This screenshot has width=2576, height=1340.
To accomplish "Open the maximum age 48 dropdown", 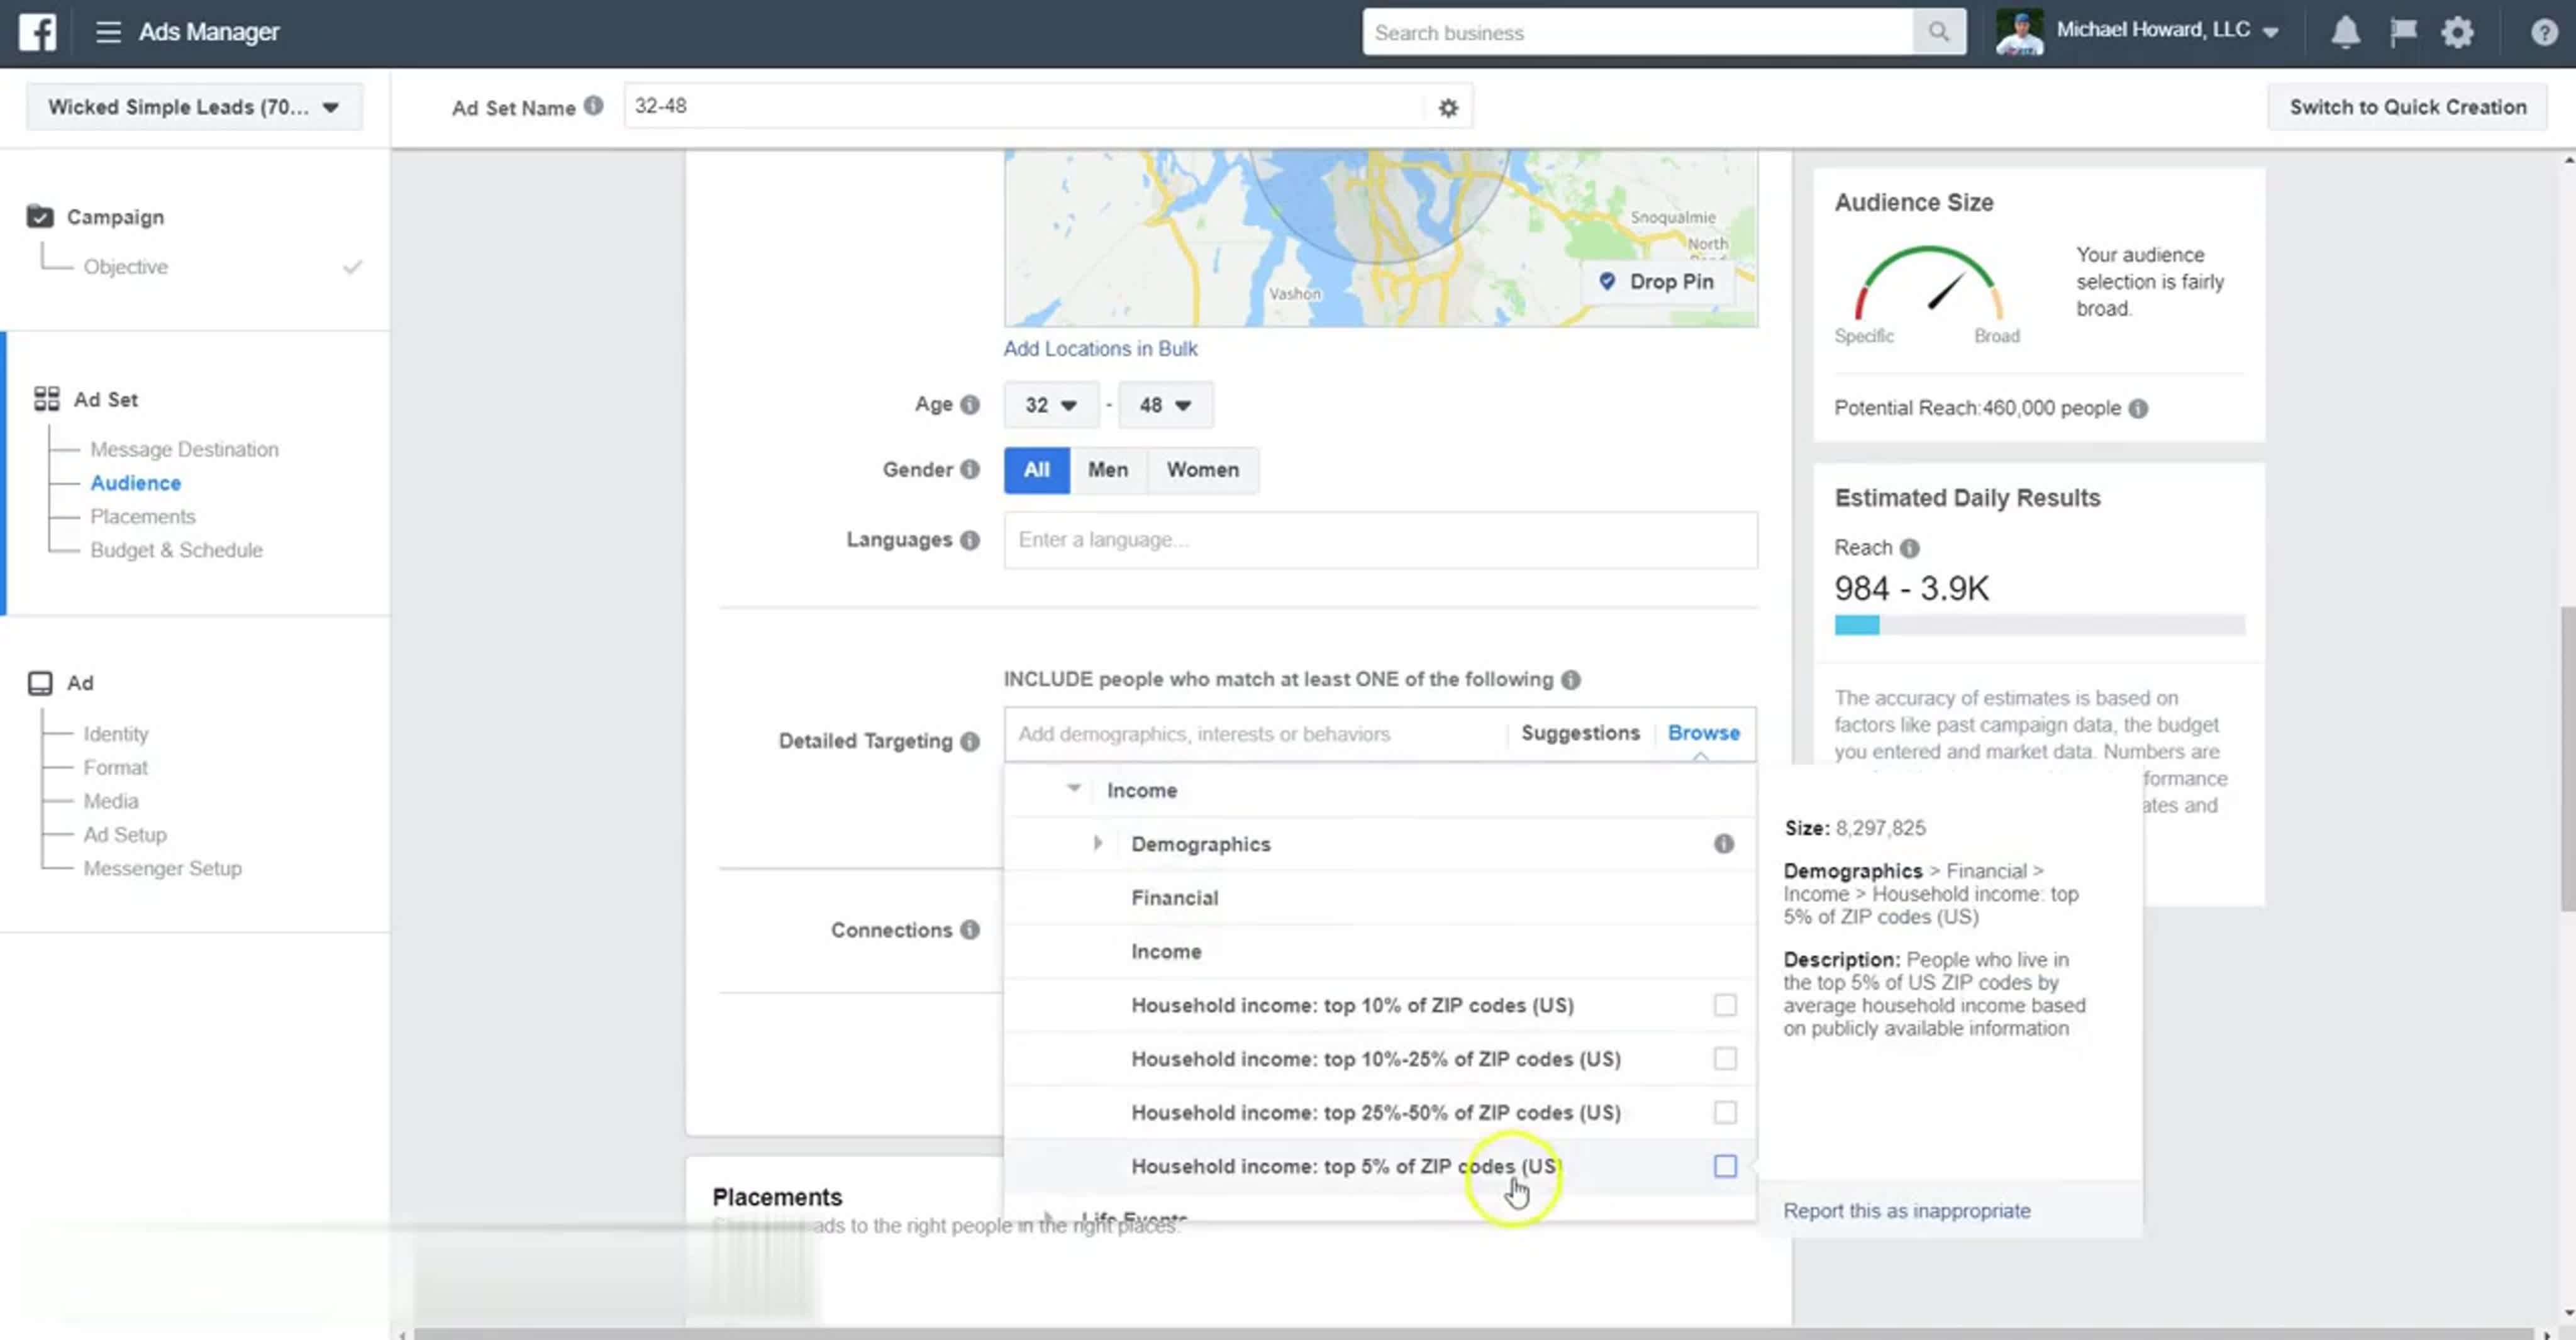I will point(1165,405).
